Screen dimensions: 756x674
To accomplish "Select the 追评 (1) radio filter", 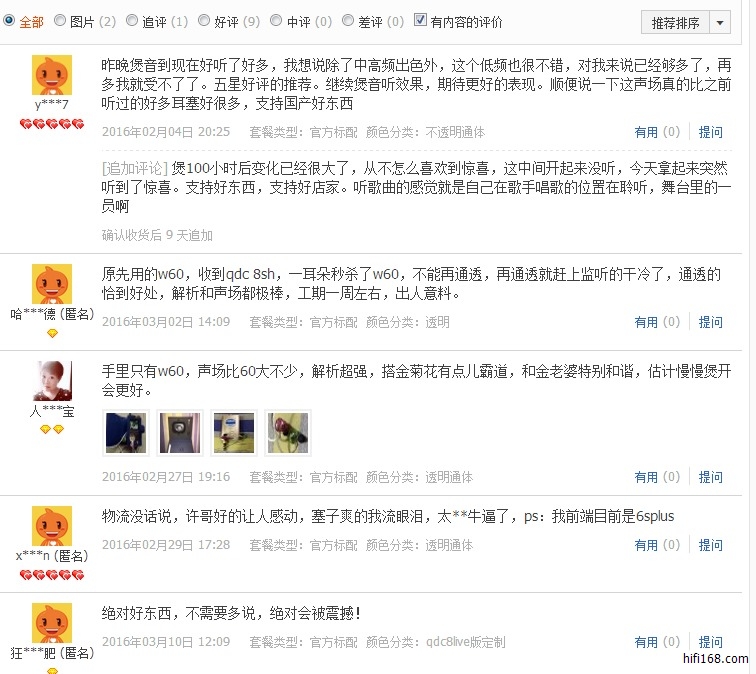I will [132, 20].
